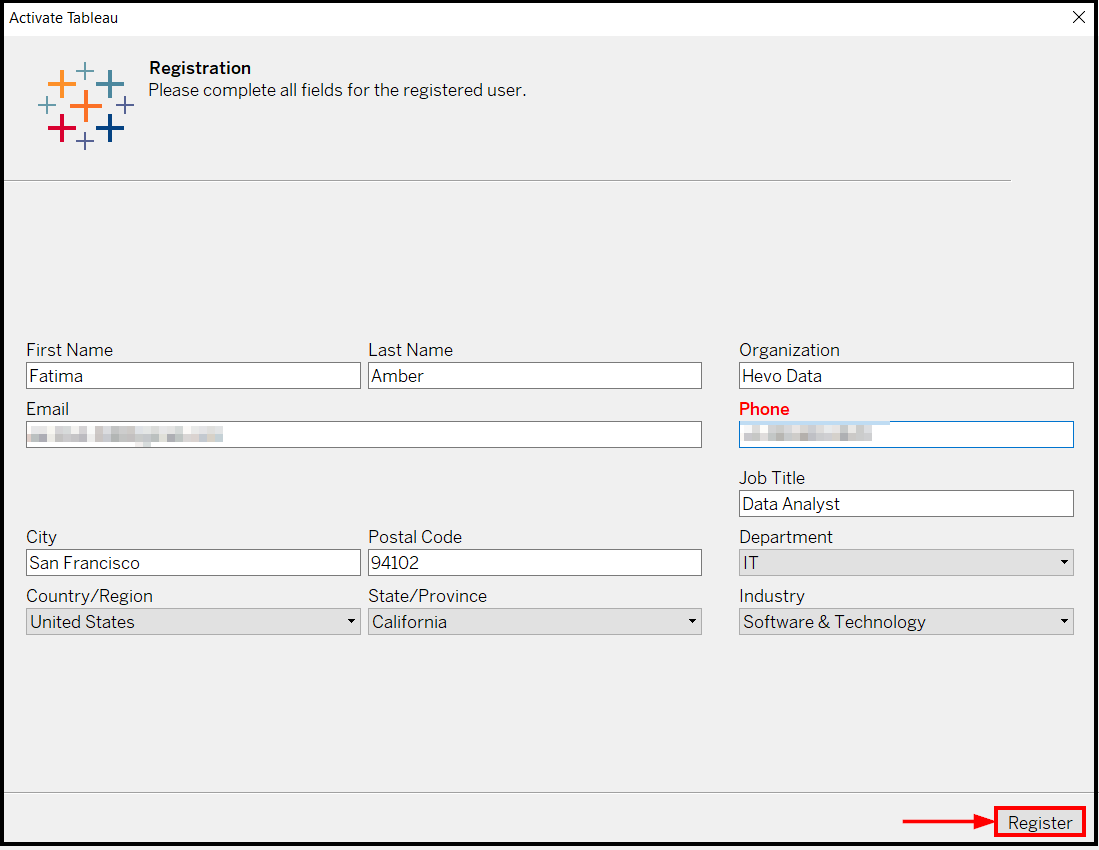Open the Country/Region dropdown
Viewport: 1099px width, 850px height.
[x=193, y=622]
